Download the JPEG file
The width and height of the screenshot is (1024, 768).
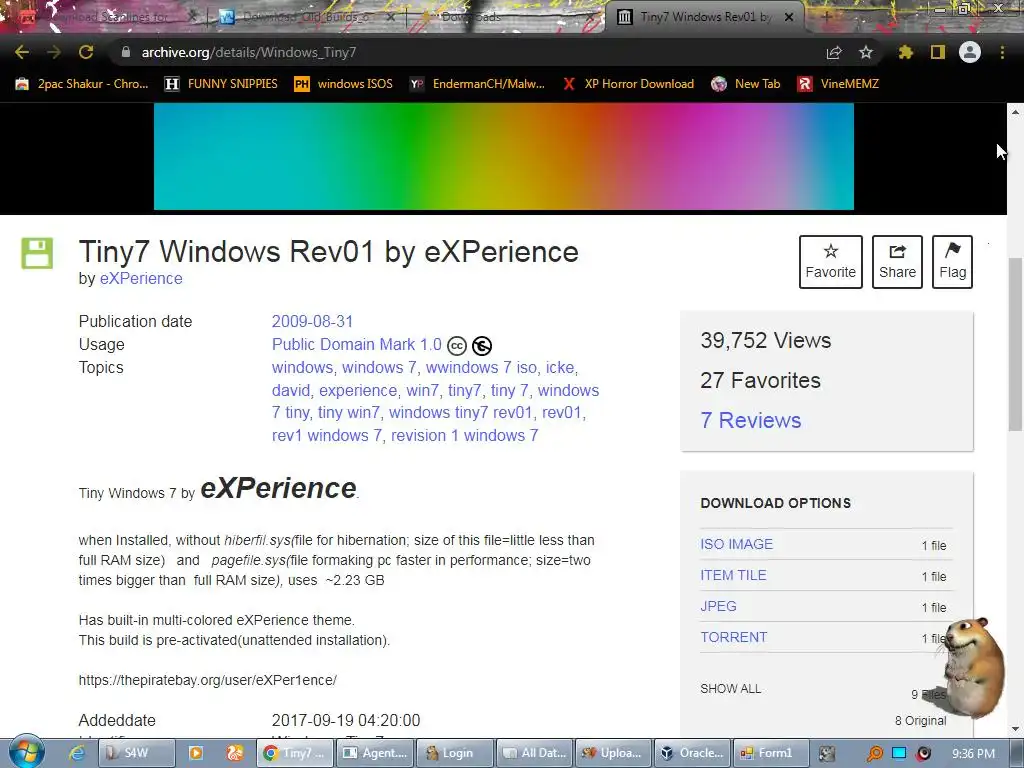pyautogui.click(x=718, y=606)
